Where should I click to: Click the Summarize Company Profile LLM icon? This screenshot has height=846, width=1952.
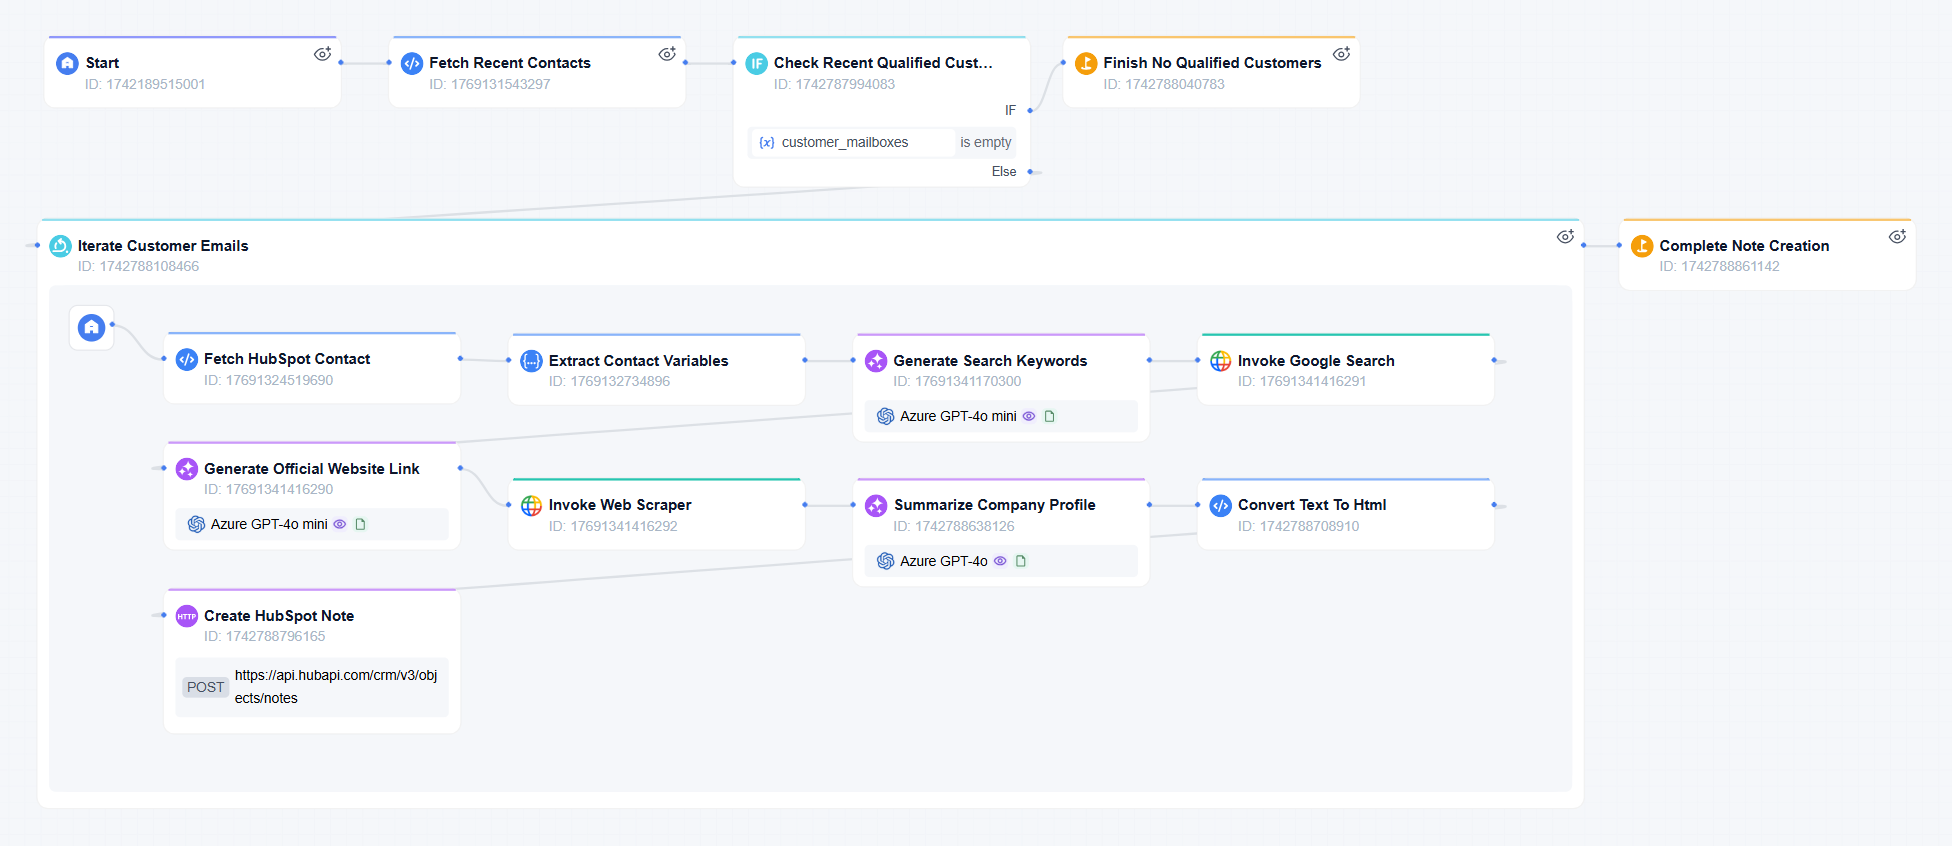pos(876,505)
